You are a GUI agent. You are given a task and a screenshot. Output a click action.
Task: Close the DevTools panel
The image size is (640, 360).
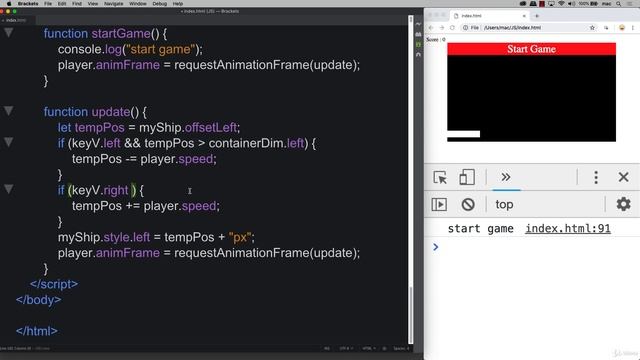[623, 177]
